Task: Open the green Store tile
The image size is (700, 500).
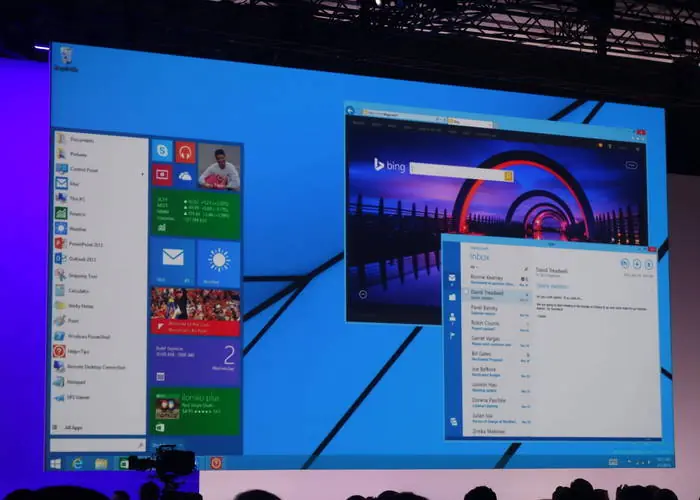Action: pos(196,410)
